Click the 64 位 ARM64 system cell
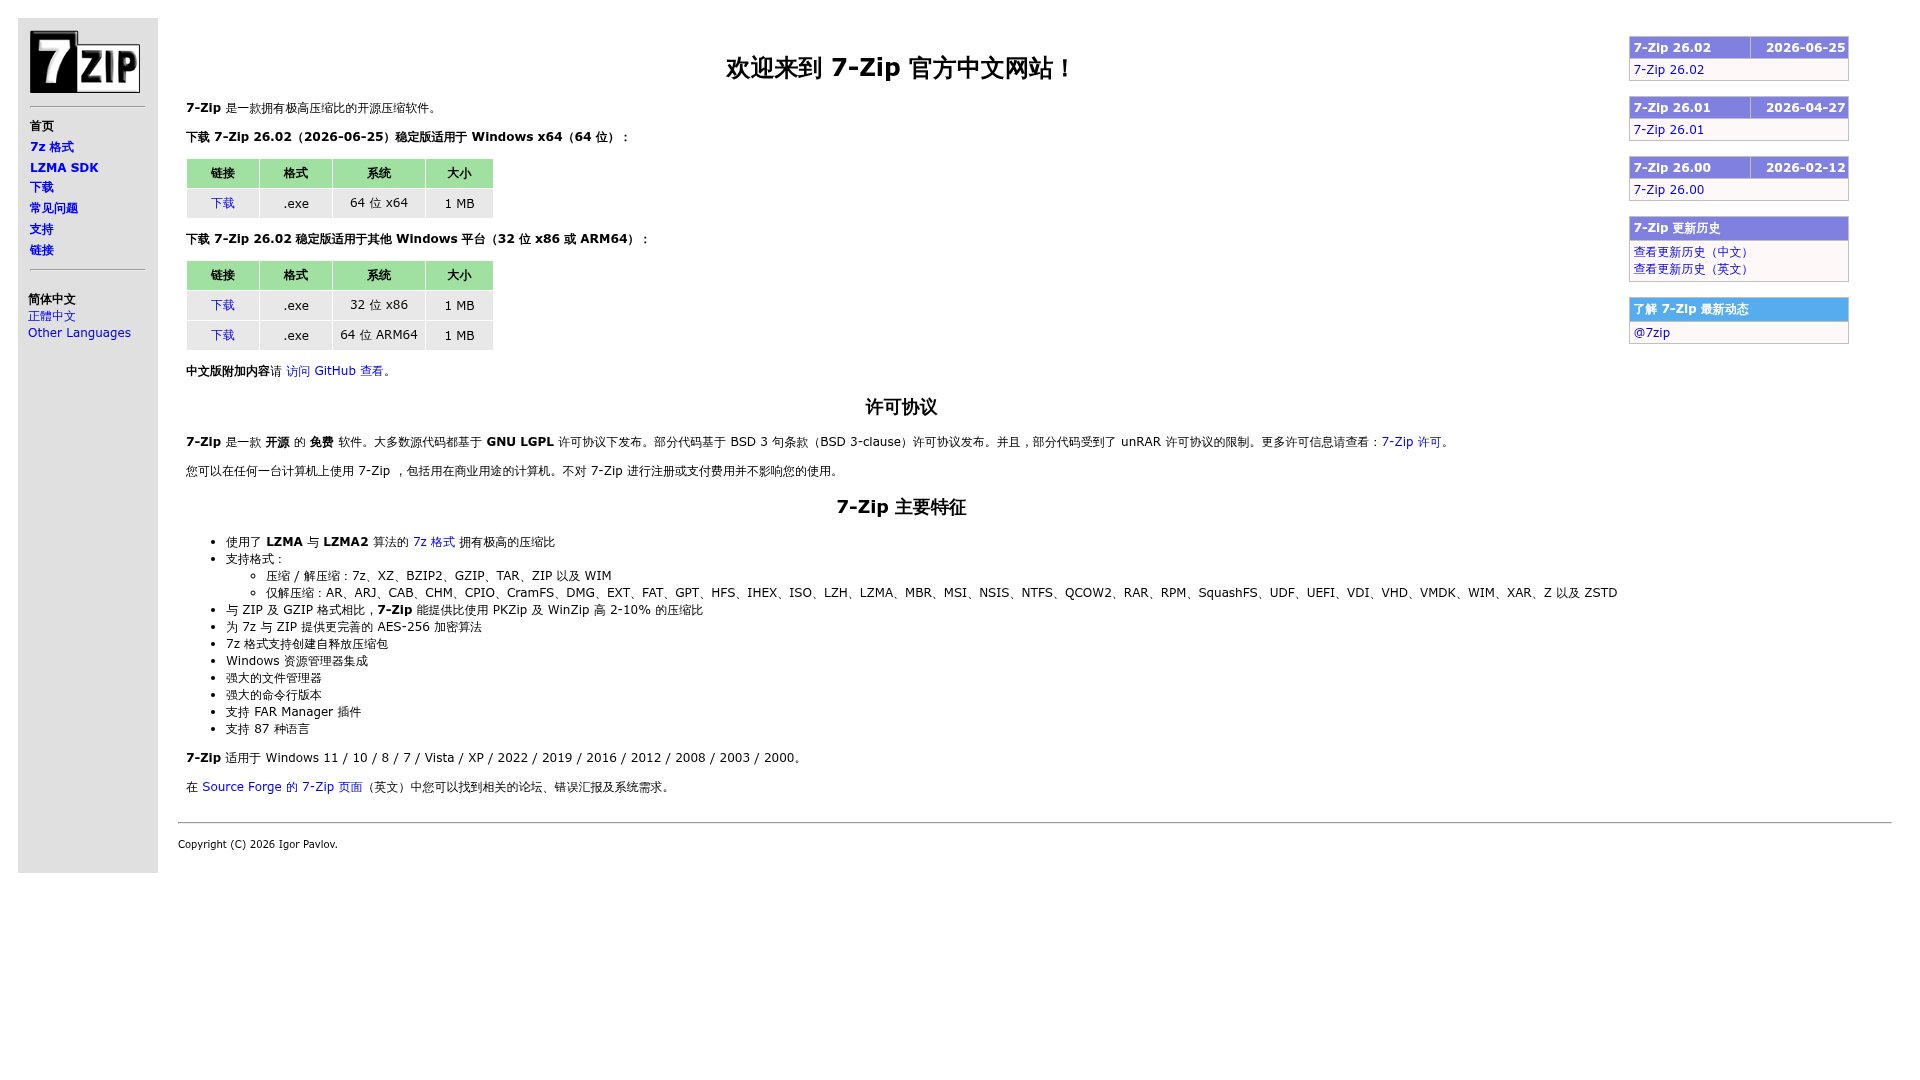Viewport: 1920px width, 1080px height. (x=379, y=335)
